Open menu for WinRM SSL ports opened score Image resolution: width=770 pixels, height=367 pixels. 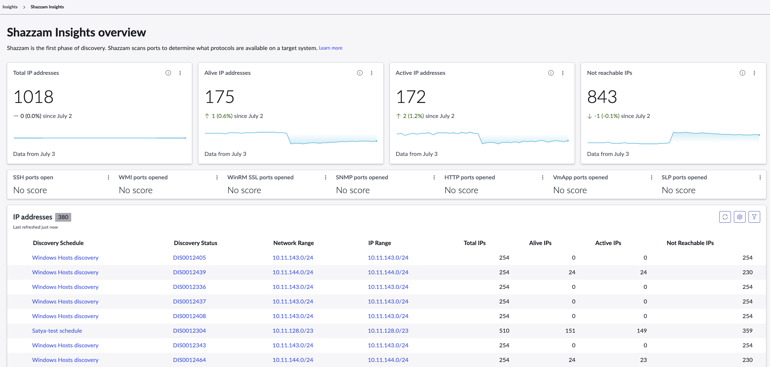(326, 177)
